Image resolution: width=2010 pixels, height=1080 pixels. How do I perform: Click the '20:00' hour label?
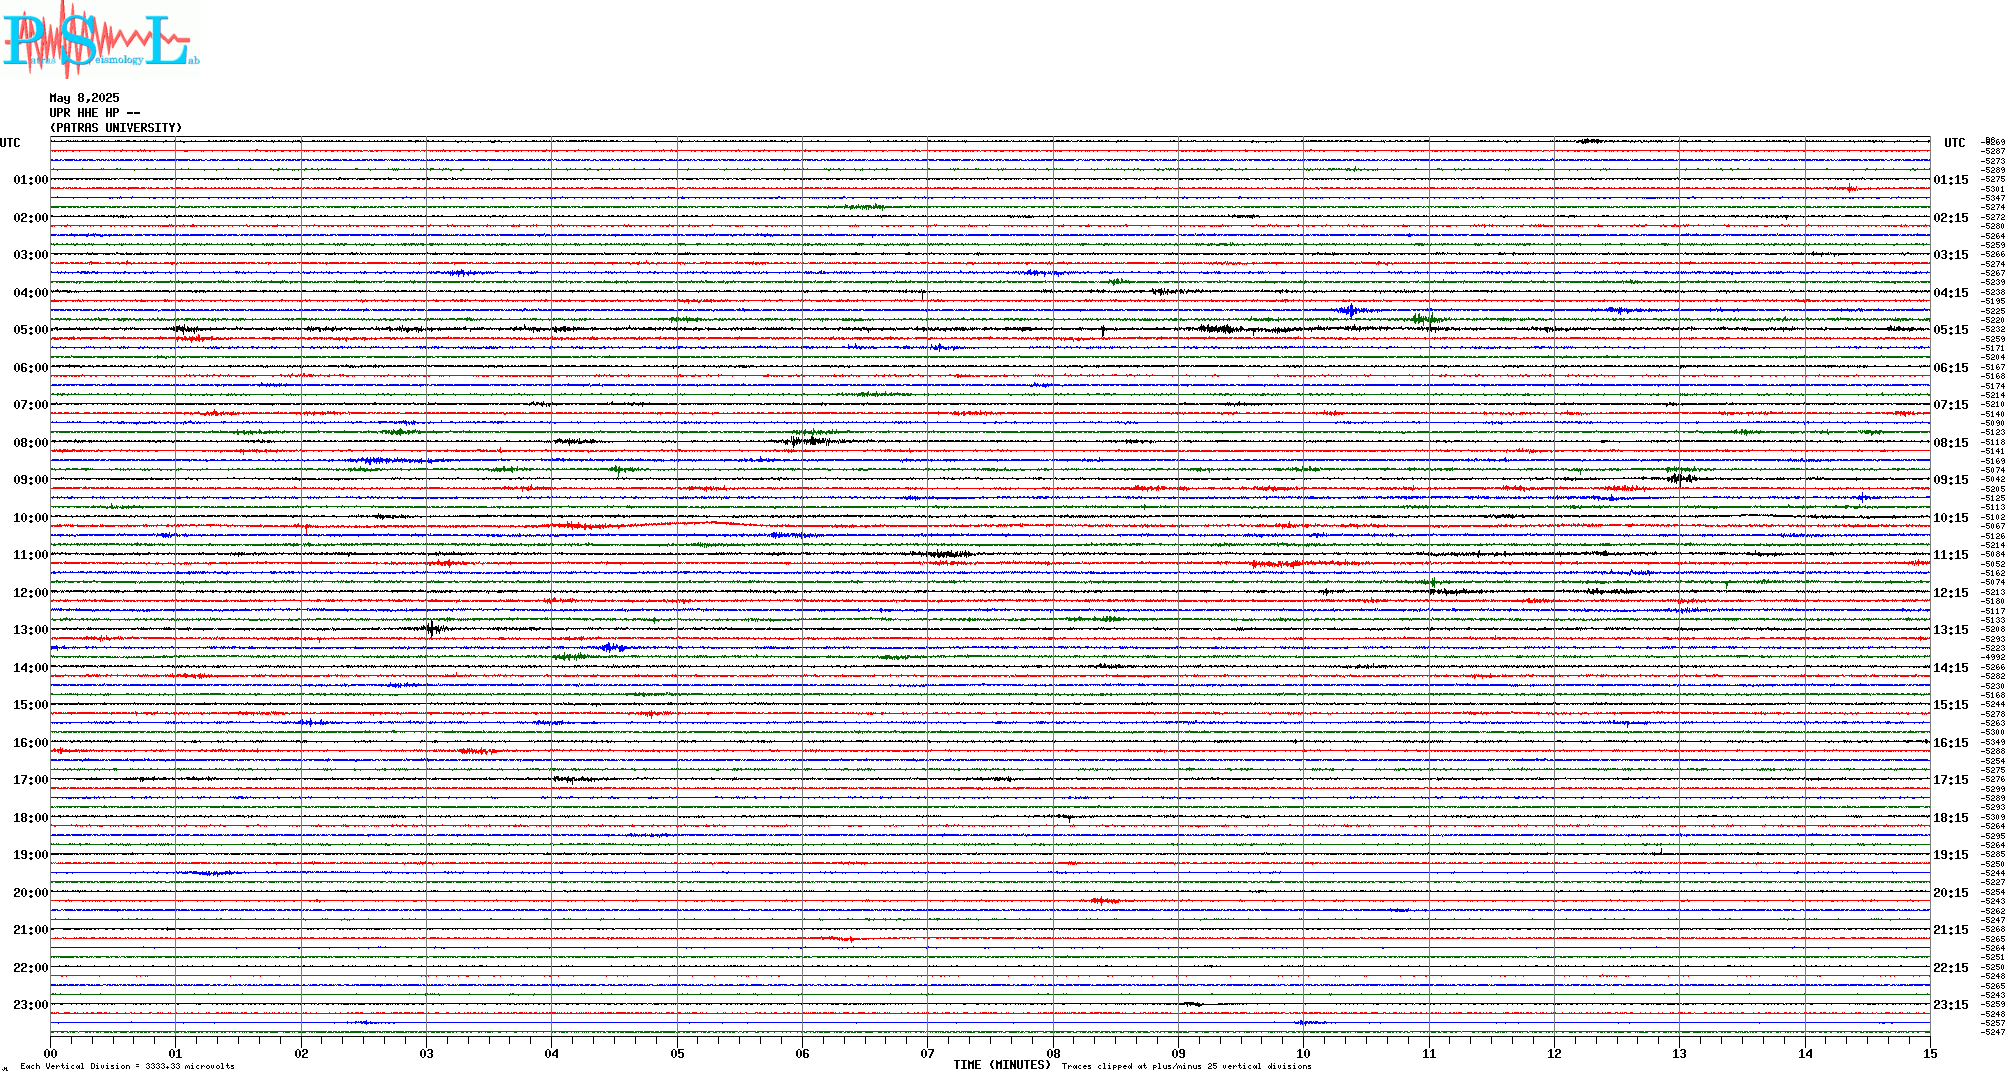pyautogui.click(x=30, y=893)
